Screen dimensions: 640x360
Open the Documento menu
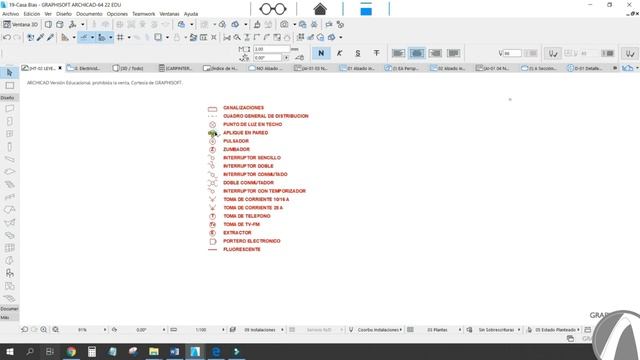pos(89,14)
